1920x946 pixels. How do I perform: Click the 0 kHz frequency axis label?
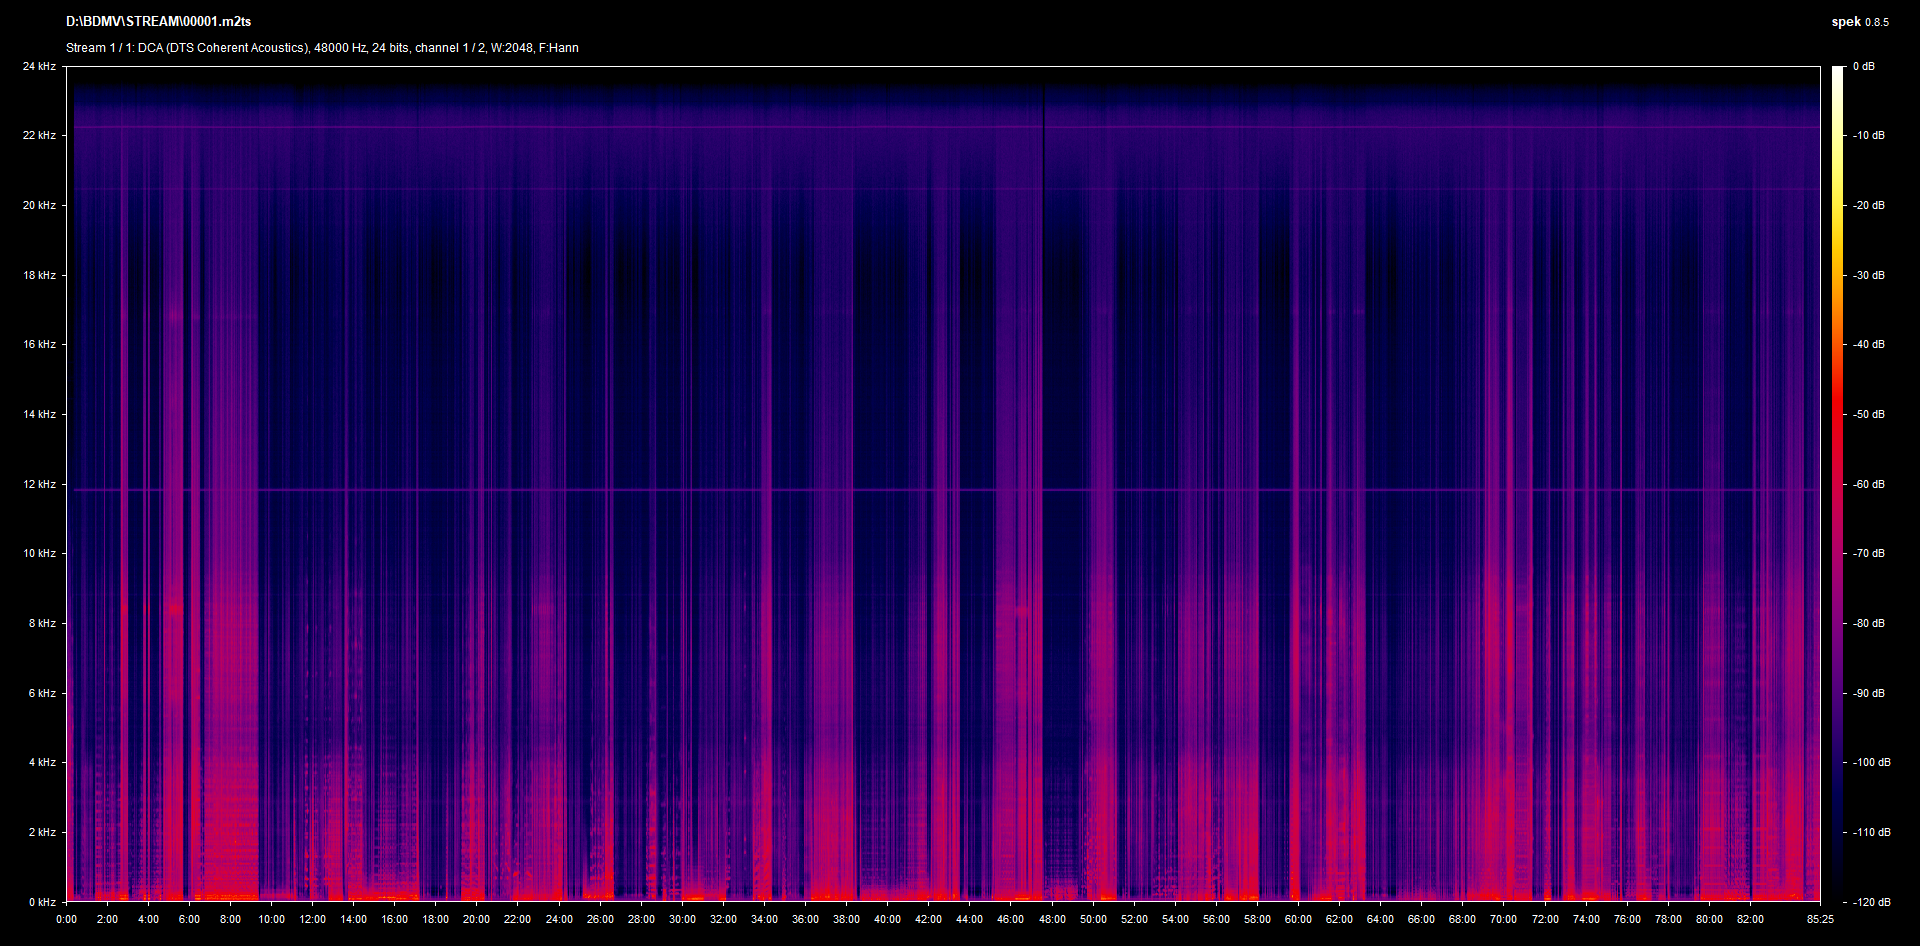42,902
